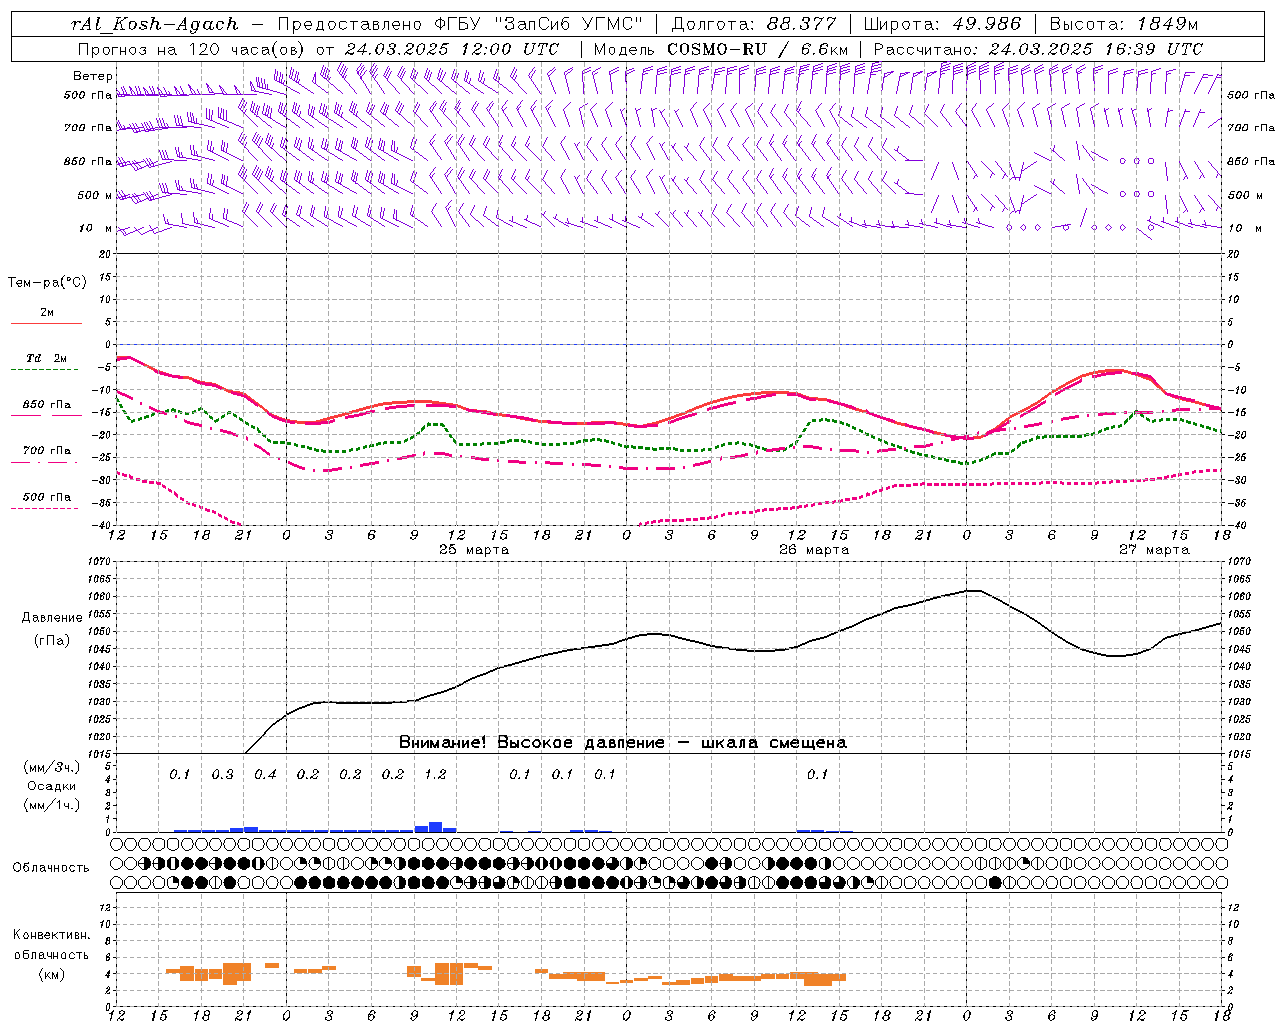Click the computed time Рассчитано: 24.03.2025 16:39 UTC

1038,49
